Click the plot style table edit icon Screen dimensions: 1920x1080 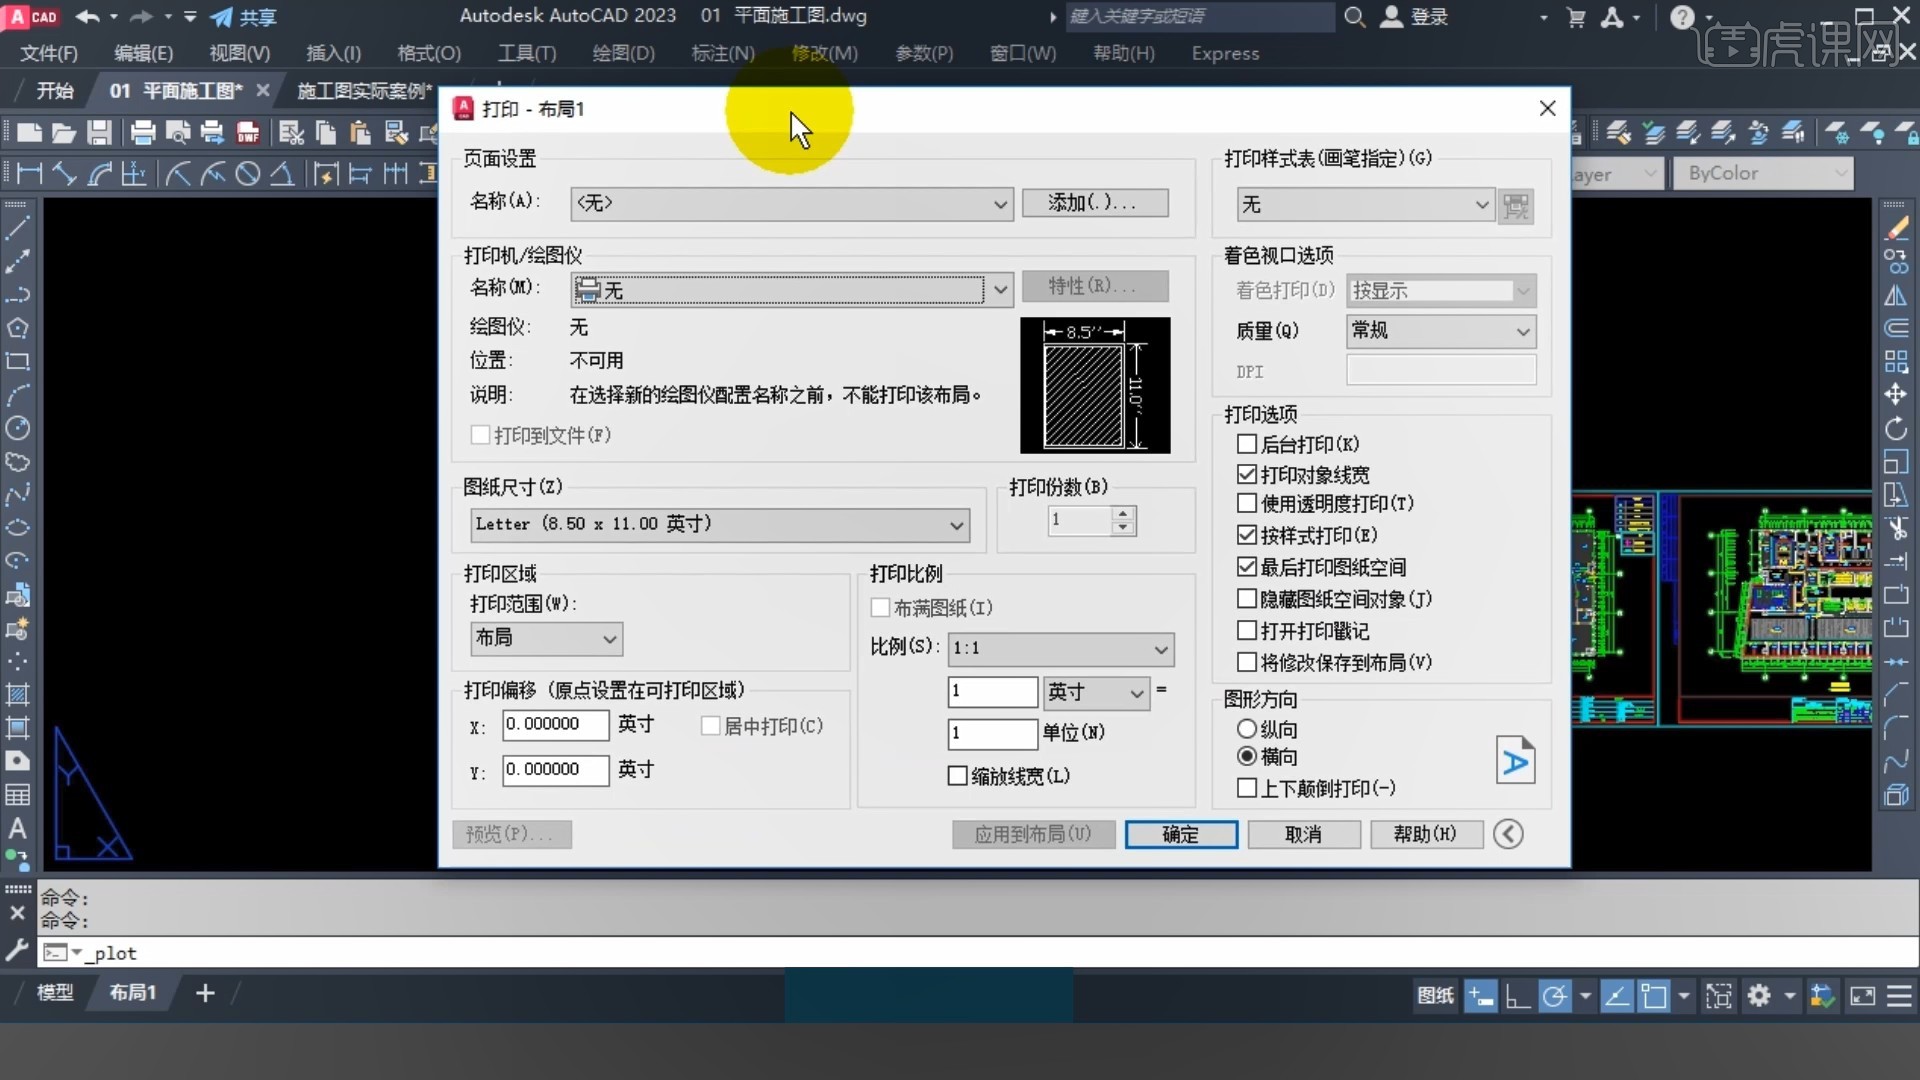(1516, 206)
